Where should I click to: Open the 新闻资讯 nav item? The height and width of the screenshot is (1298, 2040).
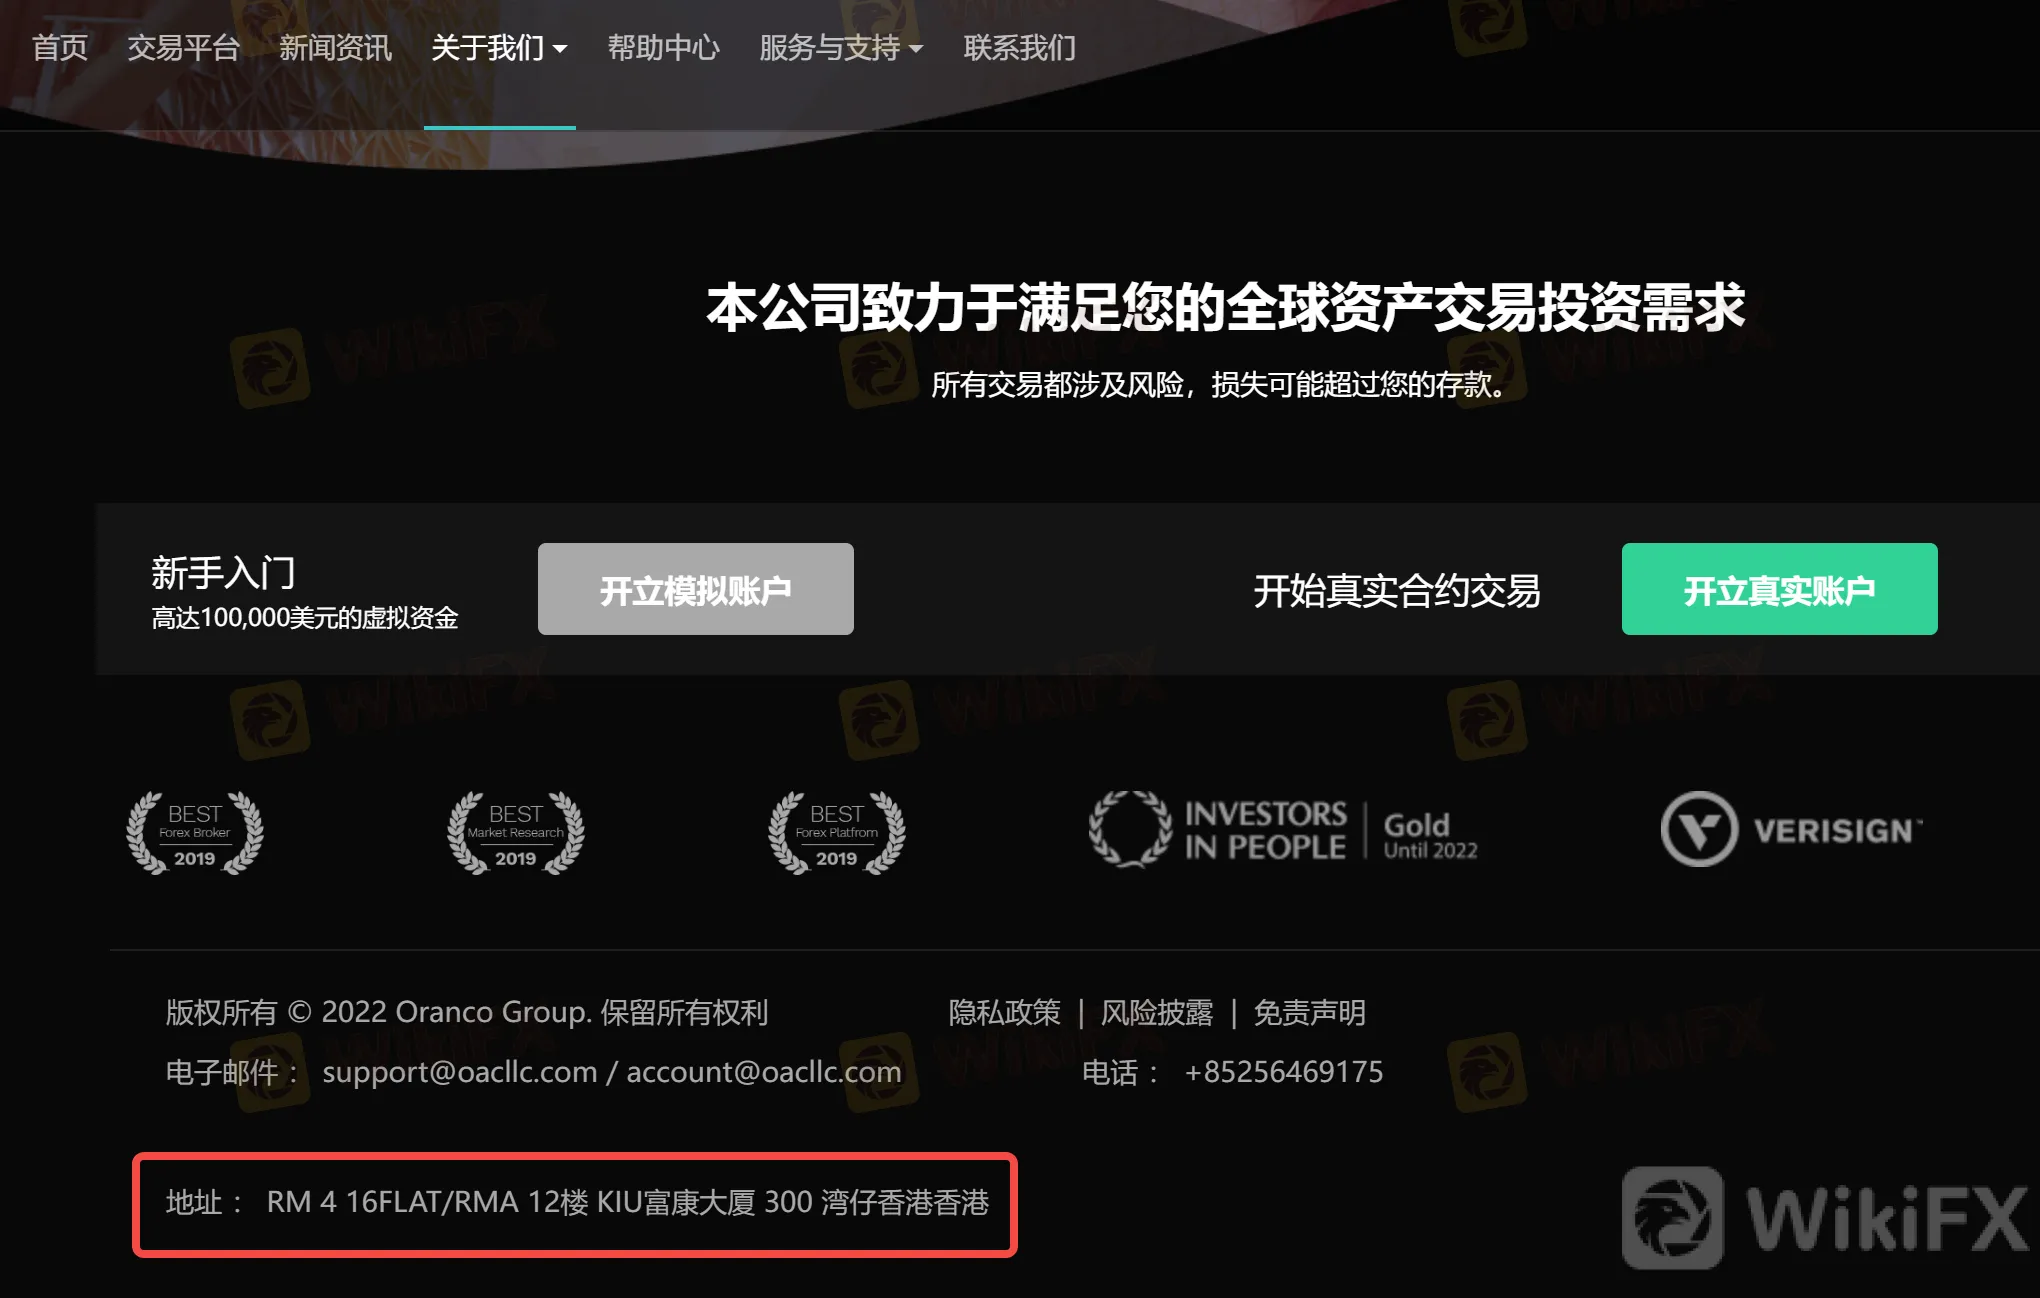pos(335,48)
